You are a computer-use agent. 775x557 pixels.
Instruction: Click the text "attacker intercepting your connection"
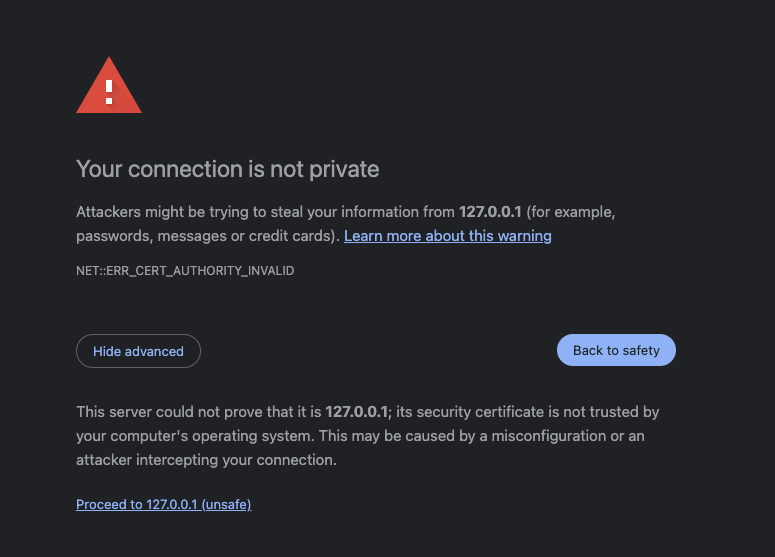(x=206, y=460)
